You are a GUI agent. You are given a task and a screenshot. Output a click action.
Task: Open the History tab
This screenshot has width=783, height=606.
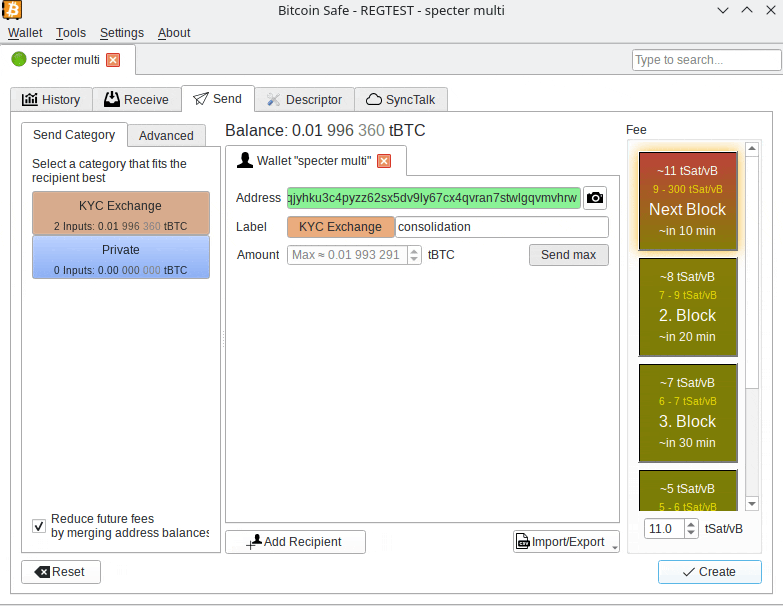(x=51, y=100)
